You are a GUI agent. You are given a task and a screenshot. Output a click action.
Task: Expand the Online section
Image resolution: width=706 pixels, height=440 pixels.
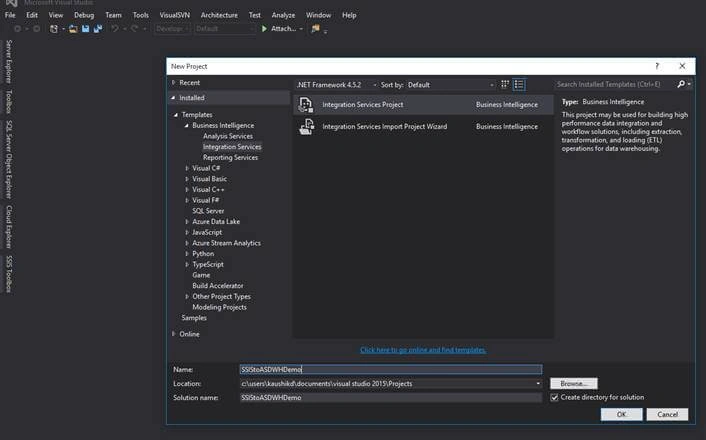click(x=173, y=334)
